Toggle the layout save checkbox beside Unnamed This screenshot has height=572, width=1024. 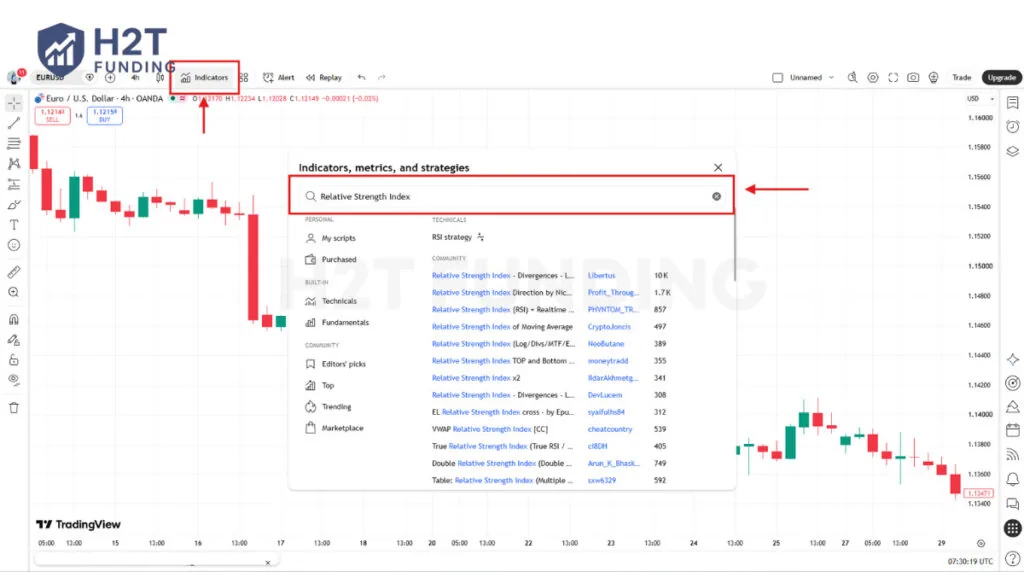pyautogui.click(x=777, y=78)
